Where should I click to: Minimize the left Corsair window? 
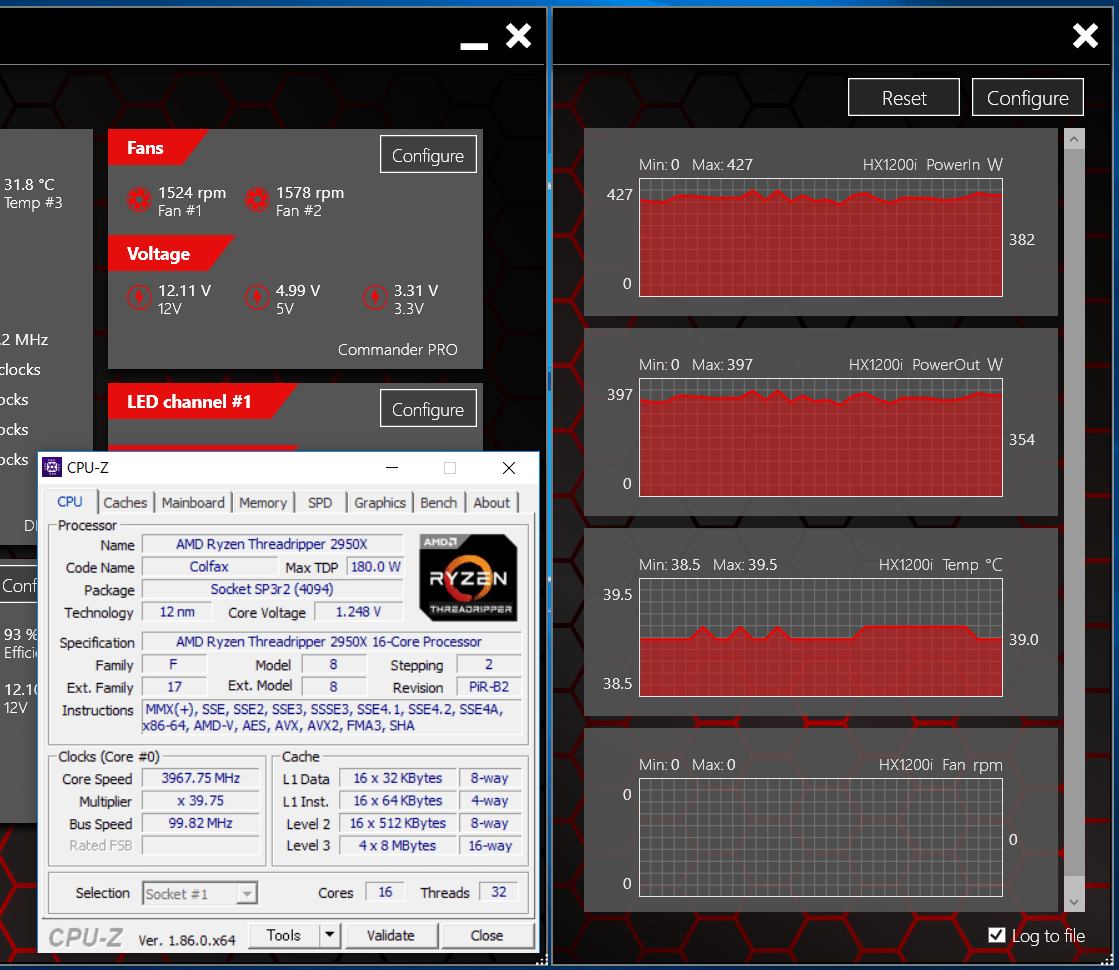474,46
